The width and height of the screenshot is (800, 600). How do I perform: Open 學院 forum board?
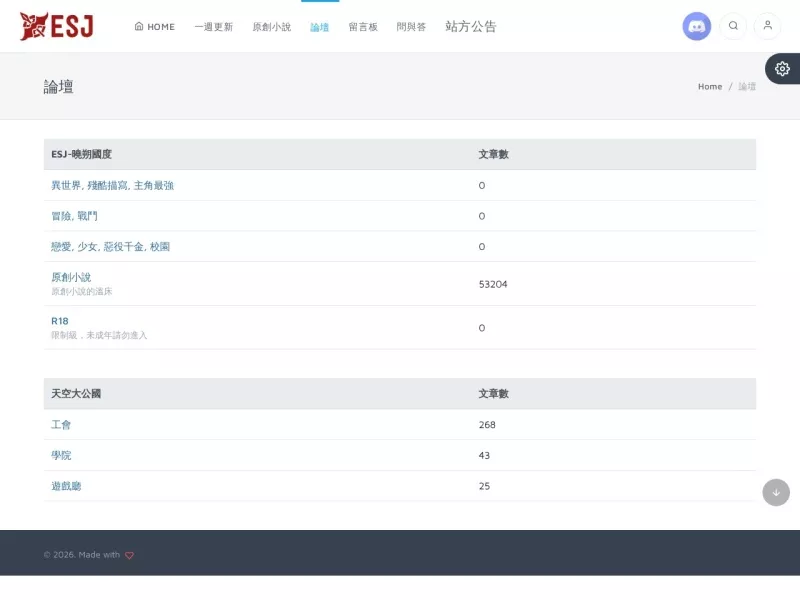point(61,455)
